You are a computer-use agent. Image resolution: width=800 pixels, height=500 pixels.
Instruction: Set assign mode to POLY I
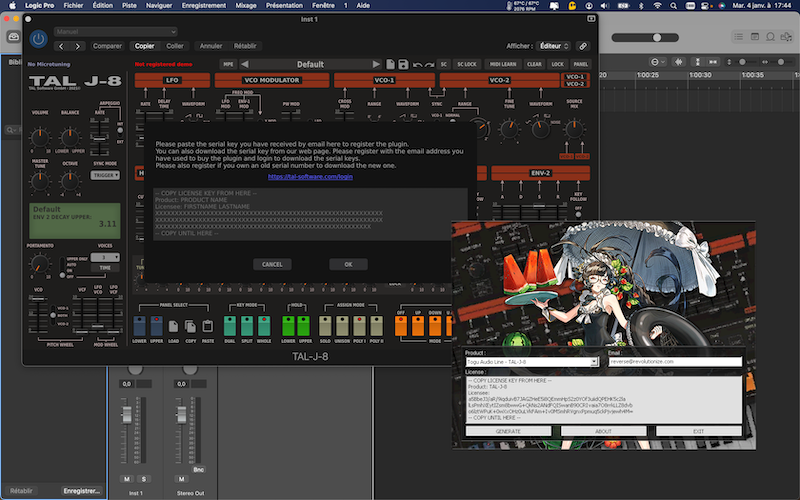pos(359,326)
